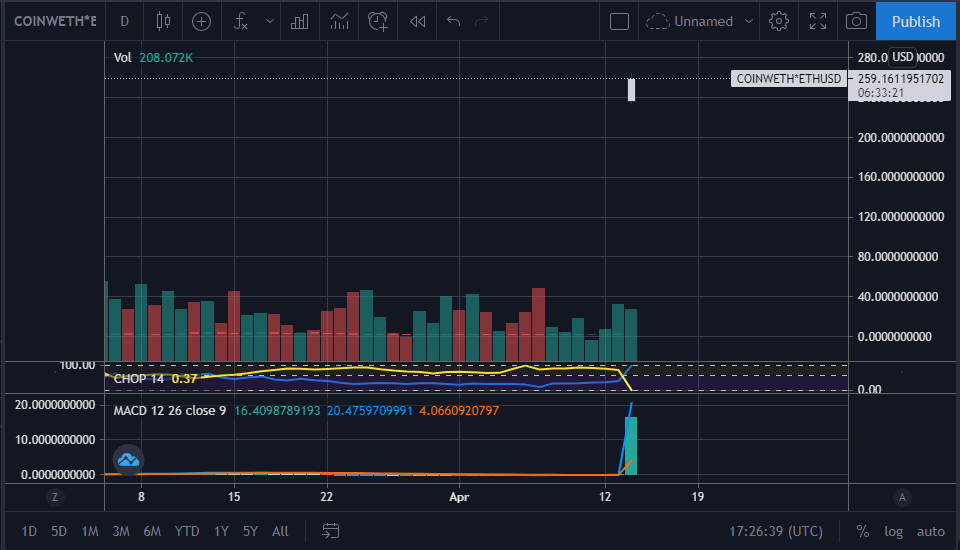Open indicator templates icon

339,21
